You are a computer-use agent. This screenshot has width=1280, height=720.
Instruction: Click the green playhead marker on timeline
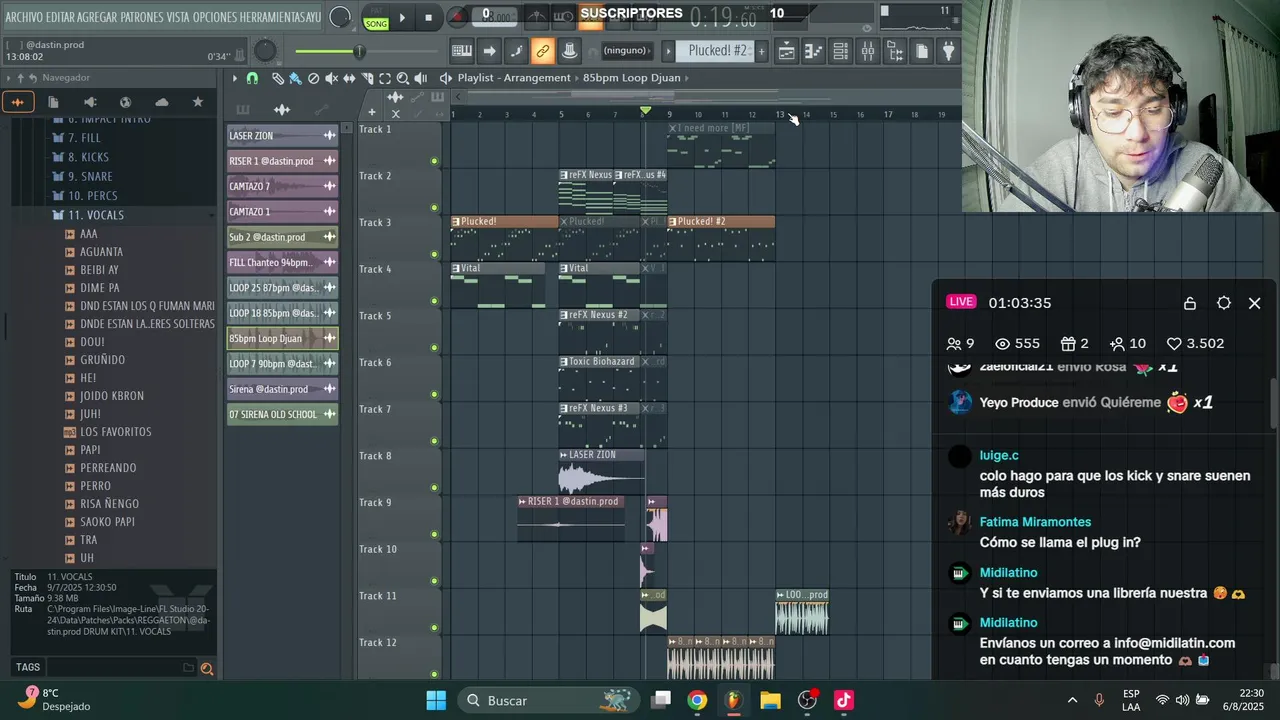click(x=645, y=111)
